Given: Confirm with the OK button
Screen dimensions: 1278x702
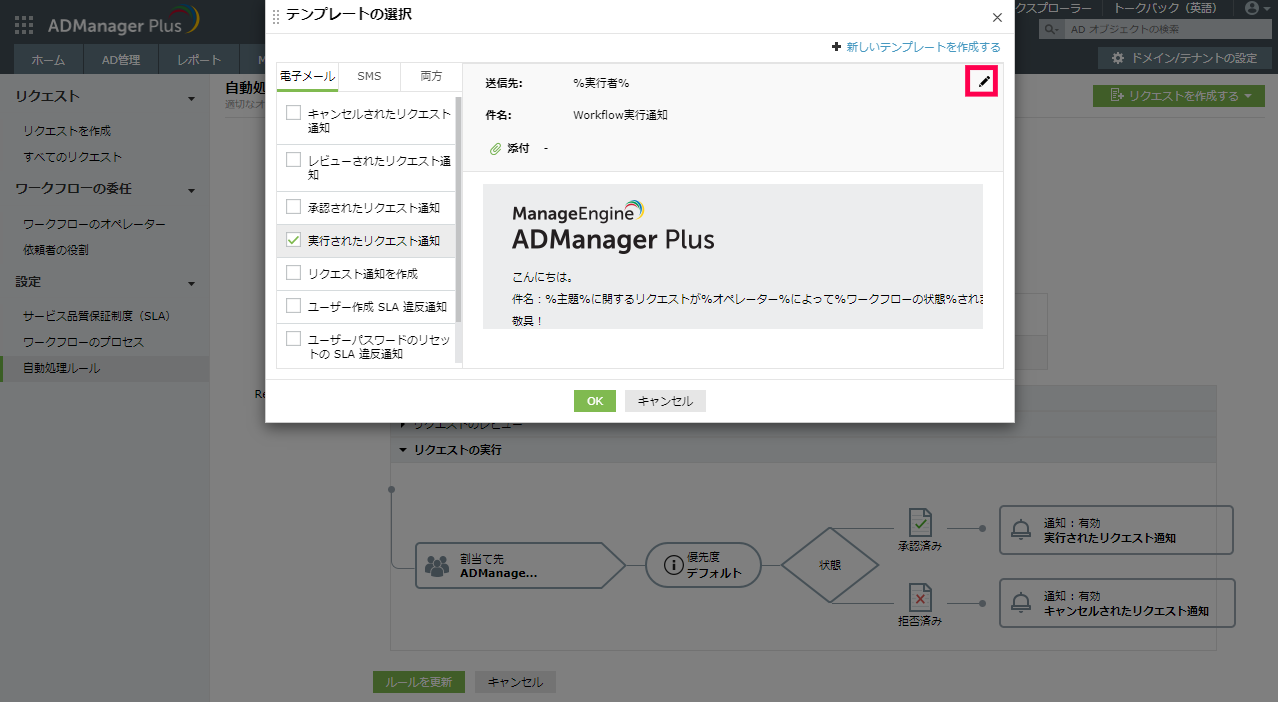Looking at the screenshot, I should (595, 400).
